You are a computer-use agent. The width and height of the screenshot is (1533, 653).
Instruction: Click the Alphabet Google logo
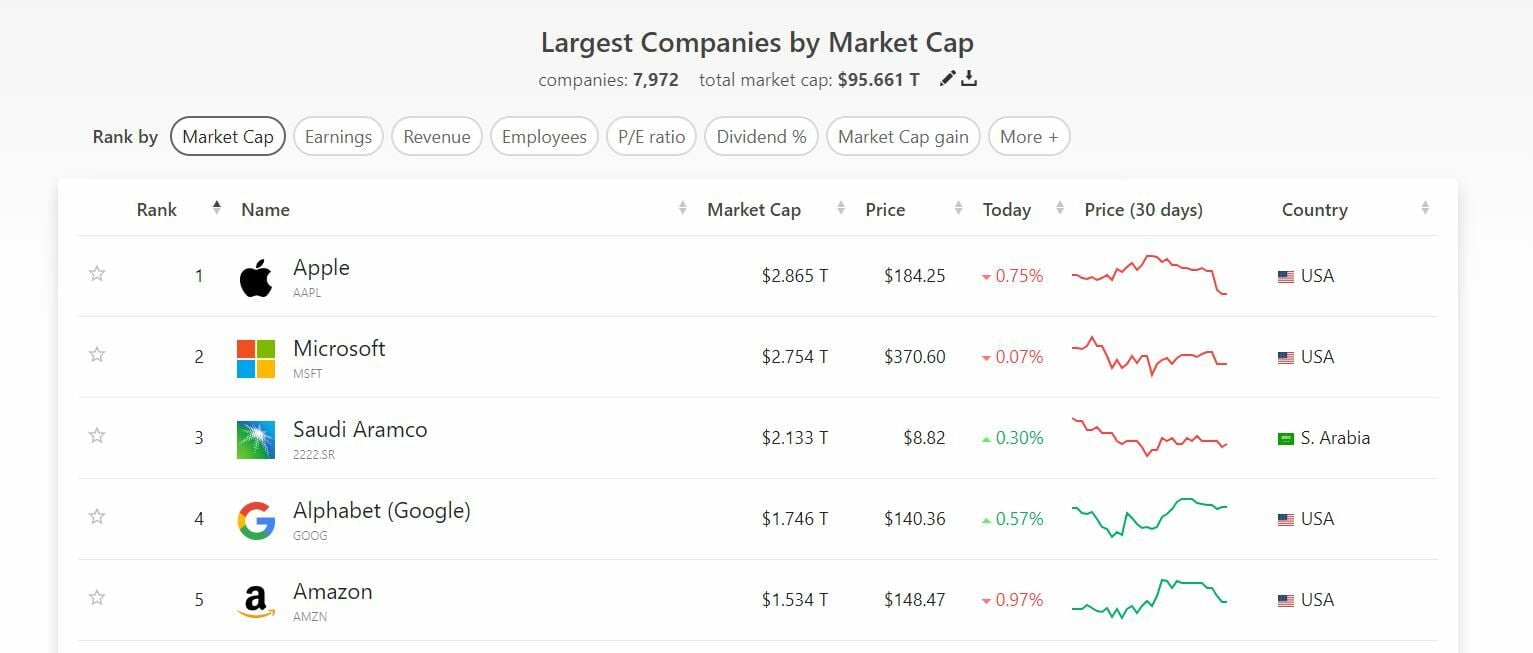256,520
